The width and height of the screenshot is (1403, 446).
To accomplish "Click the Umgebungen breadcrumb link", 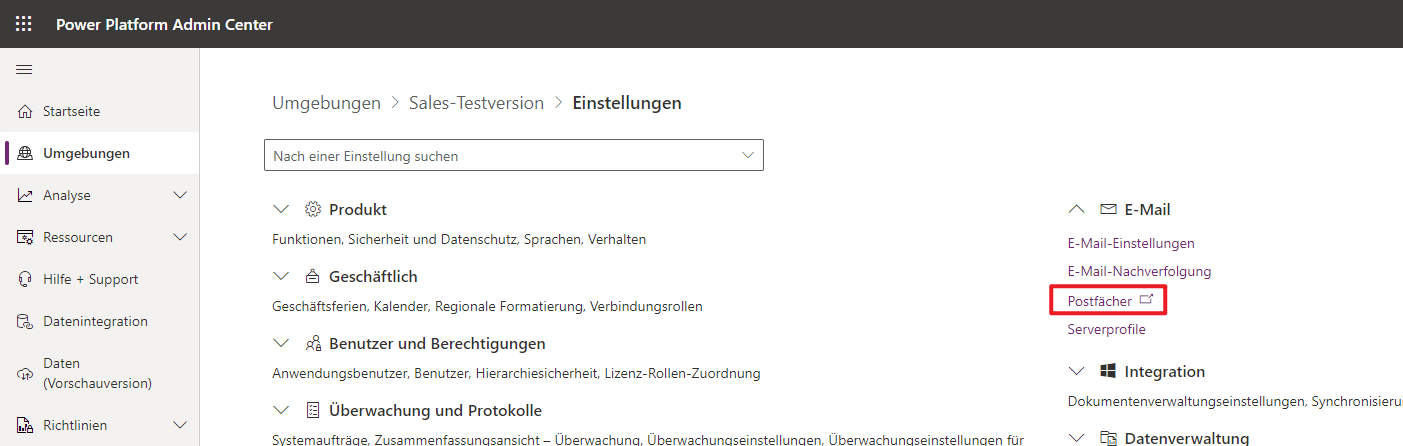I will 326,103.
